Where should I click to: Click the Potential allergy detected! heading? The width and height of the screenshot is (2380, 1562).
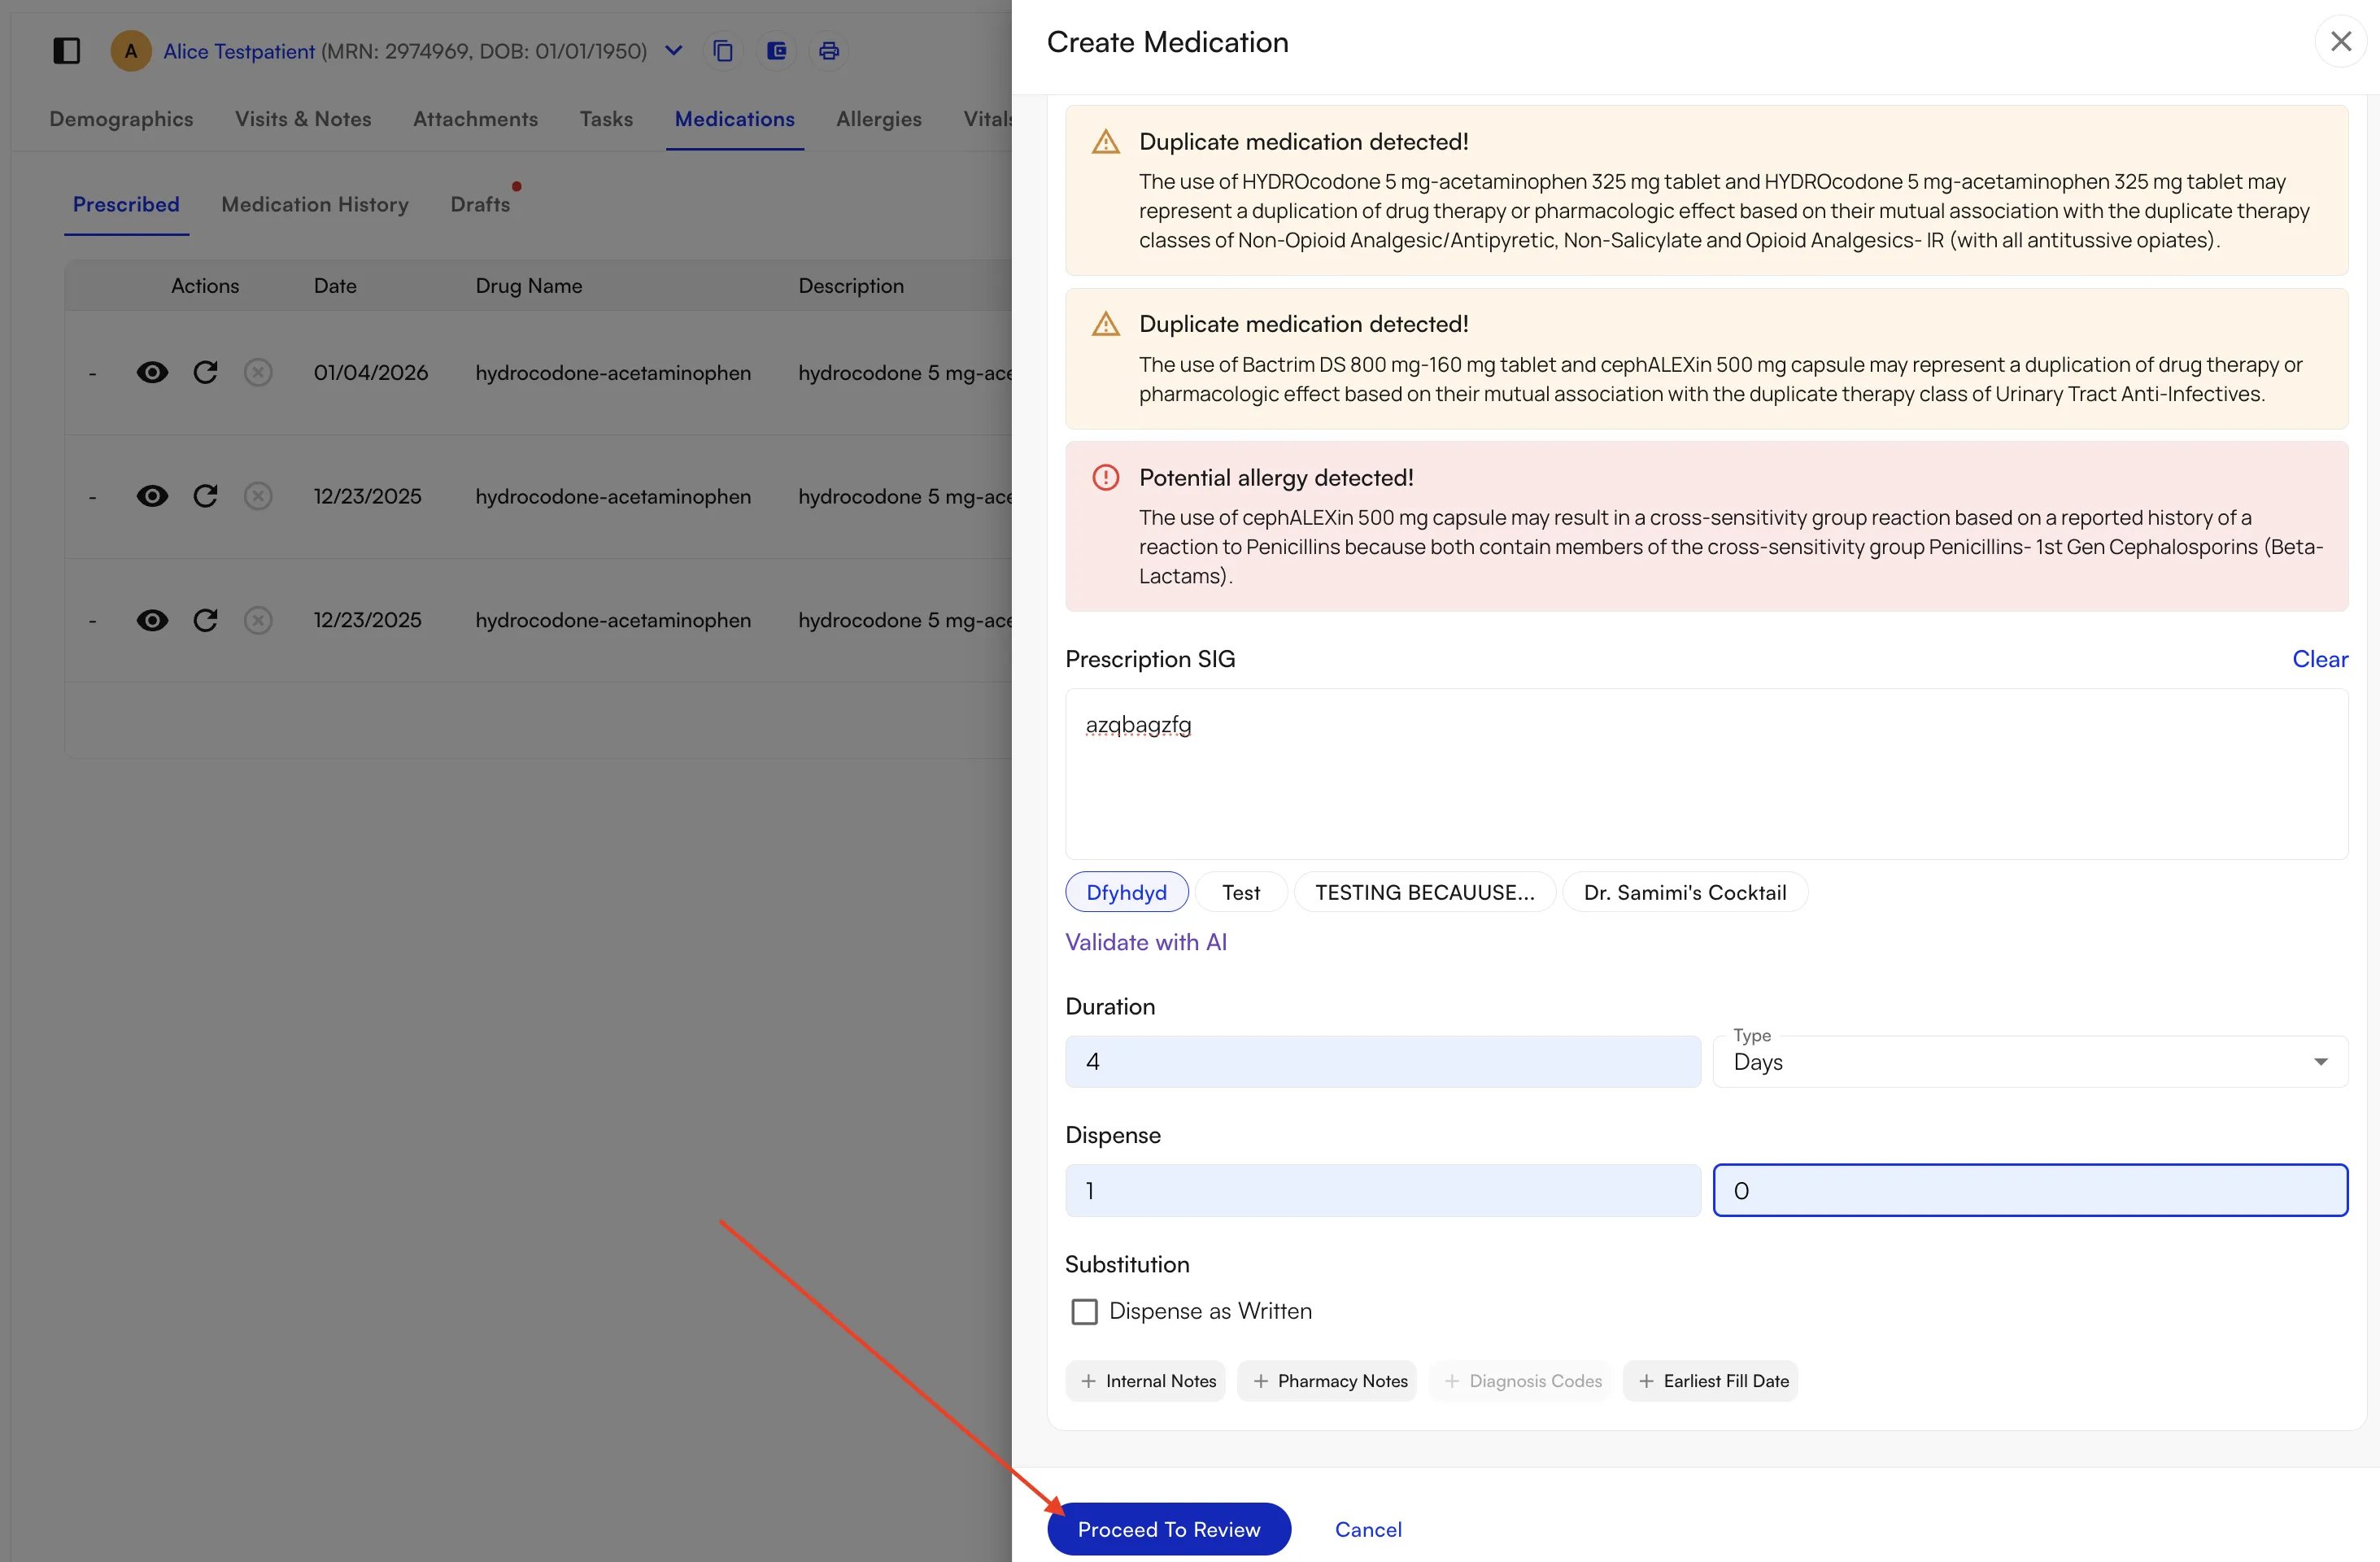1276,477
